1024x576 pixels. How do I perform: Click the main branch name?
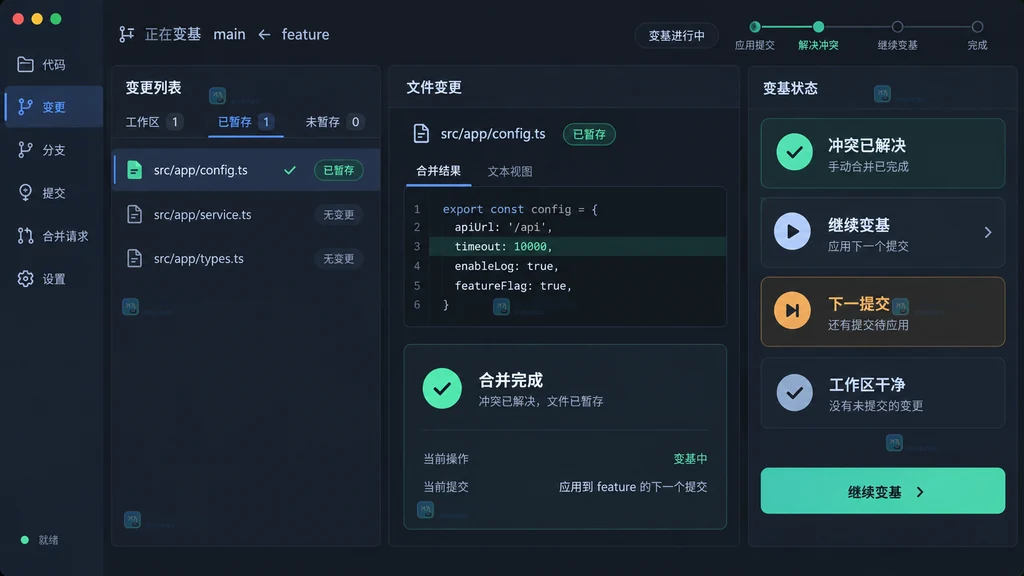[229, 35]
